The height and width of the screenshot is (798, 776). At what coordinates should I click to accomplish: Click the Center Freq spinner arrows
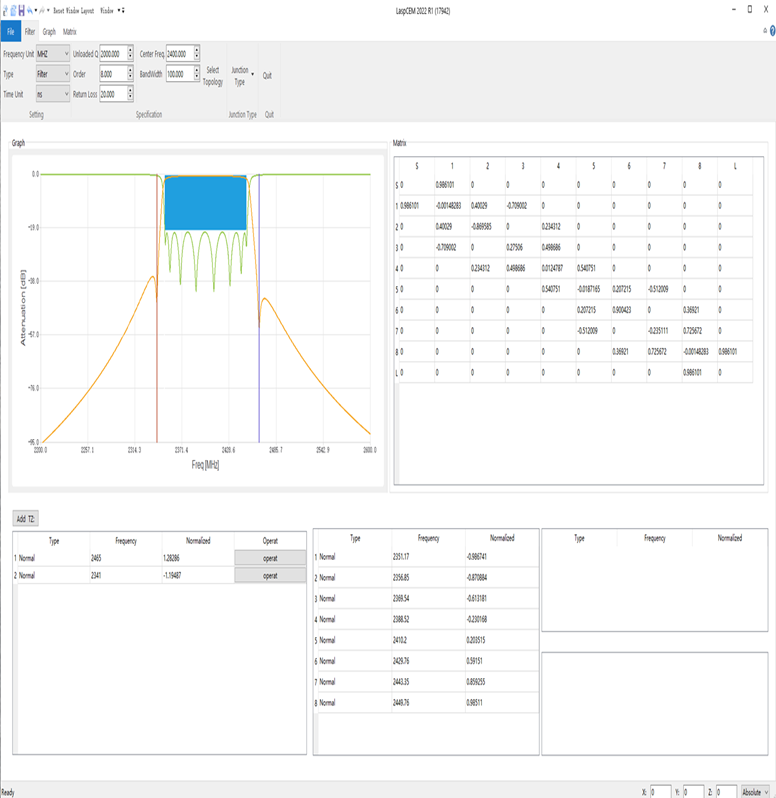click(197, 53)
